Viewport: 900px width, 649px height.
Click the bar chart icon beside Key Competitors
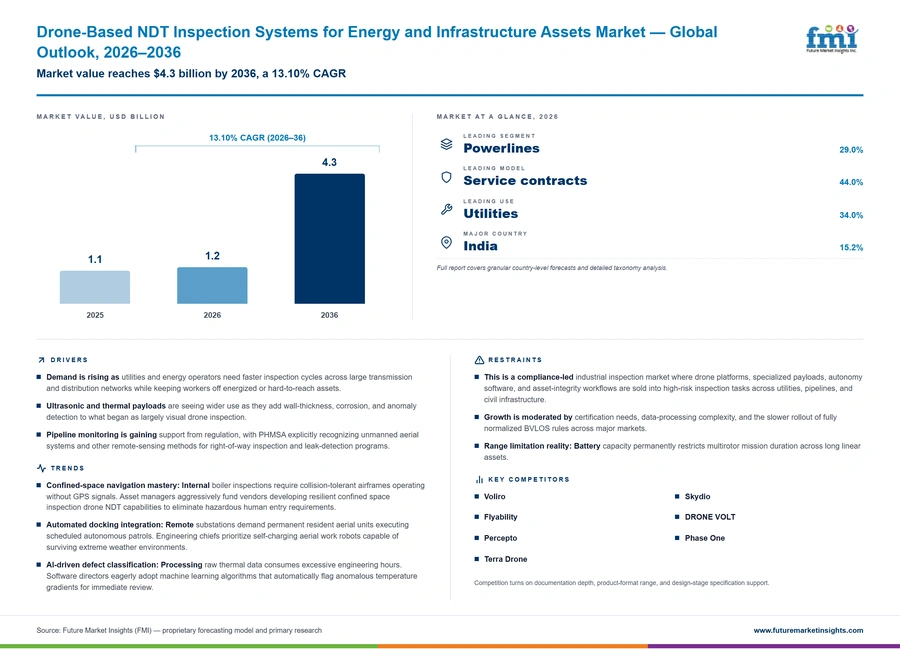[479, 479]
